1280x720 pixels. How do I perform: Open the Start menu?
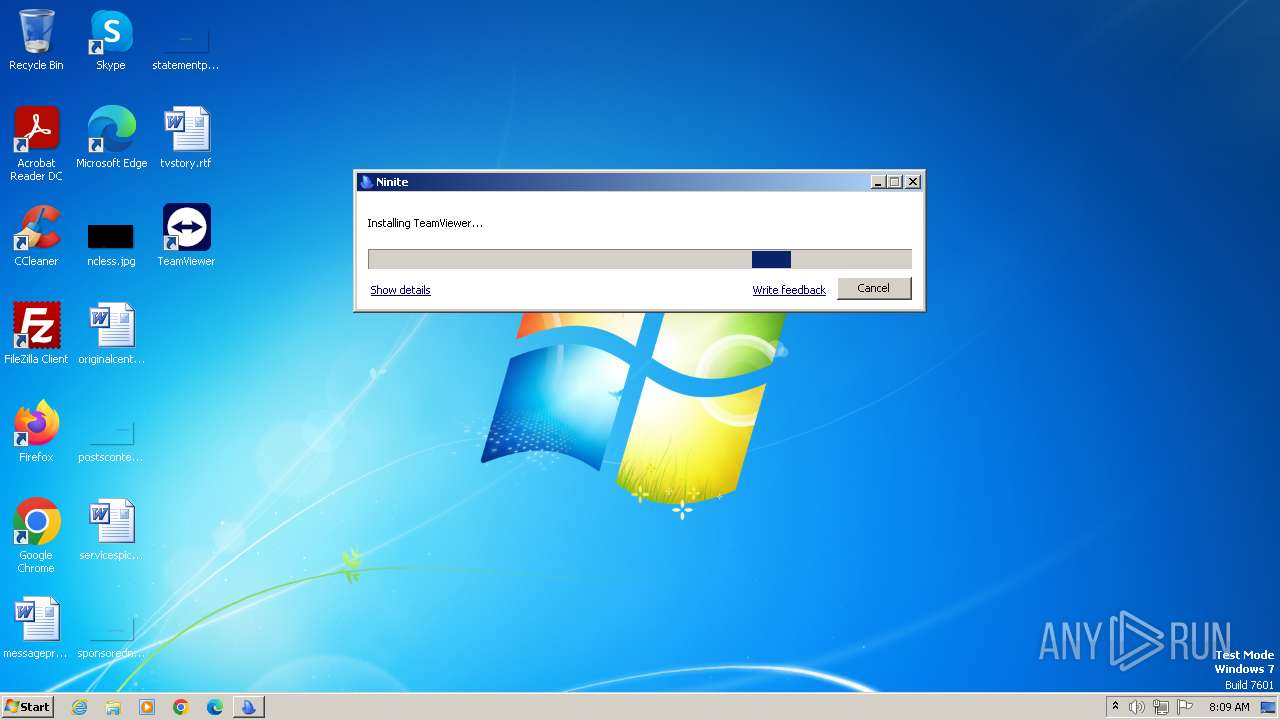[x=27, y=707]
